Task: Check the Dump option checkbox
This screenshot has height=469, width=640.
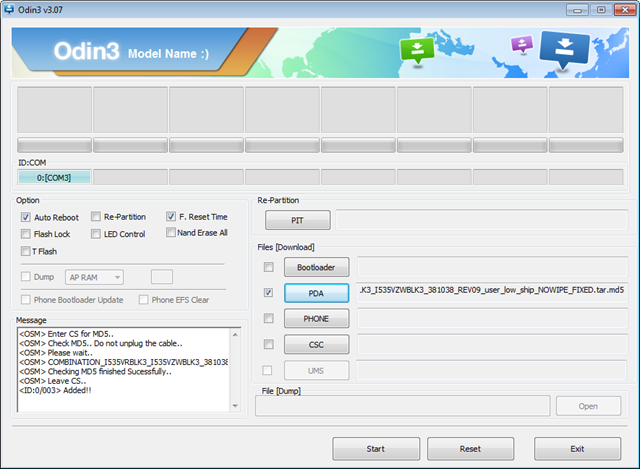Action: (26, 277)
